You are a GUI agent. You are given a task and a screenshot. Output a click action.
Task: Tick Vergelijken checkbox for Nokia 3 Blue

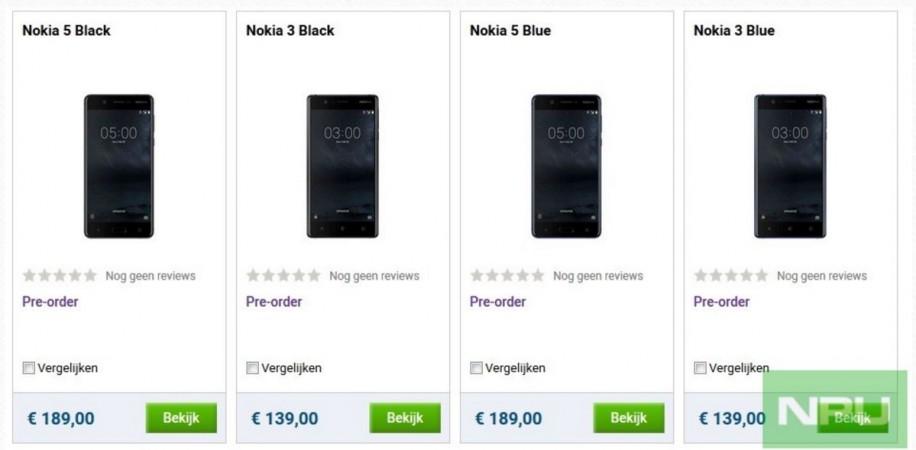tap(700, 368)
